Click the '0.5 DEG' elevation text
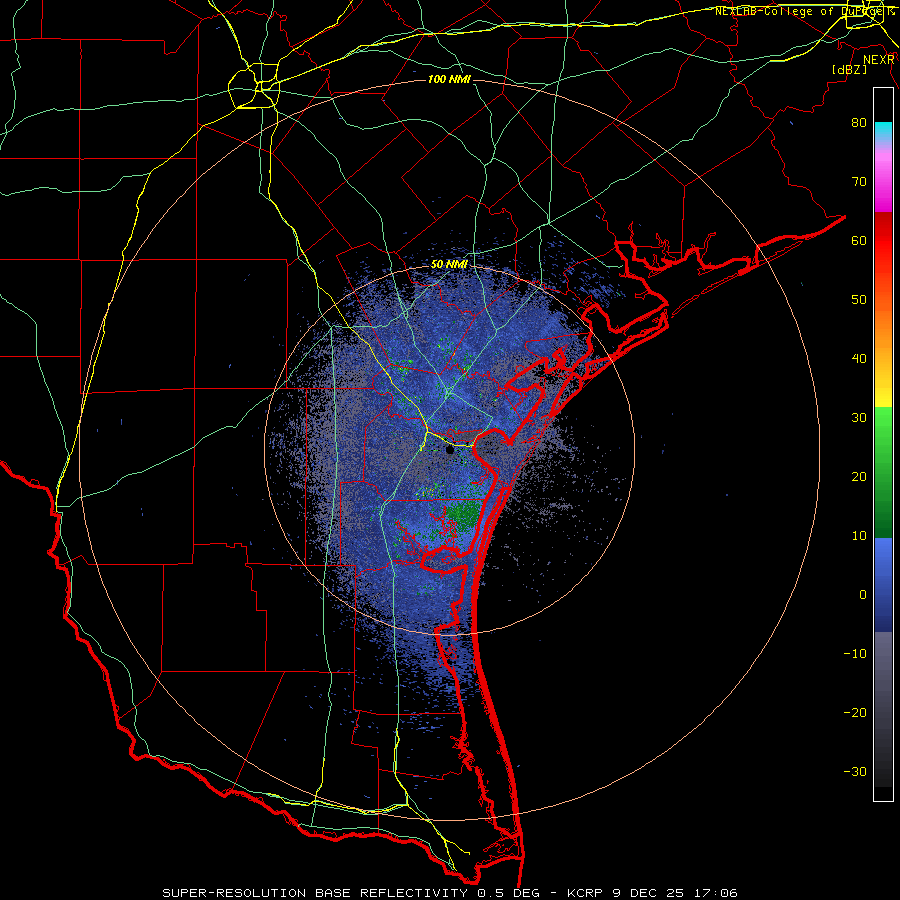Screen dimensions: 900x900 coord(509,893)
